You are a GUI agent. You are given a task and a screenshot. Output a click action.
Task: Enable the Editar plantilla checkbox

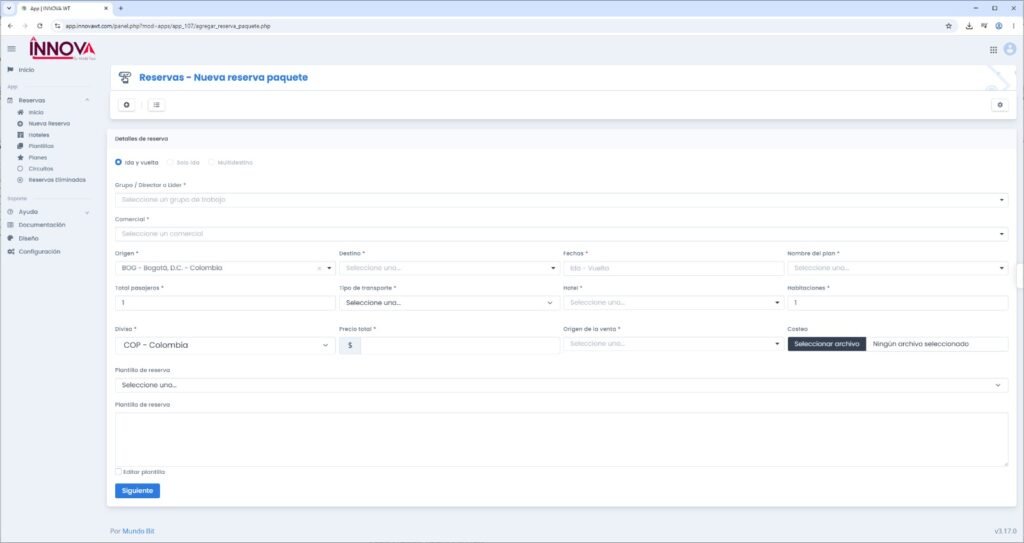pyautogui.click(x=118, y=472)
